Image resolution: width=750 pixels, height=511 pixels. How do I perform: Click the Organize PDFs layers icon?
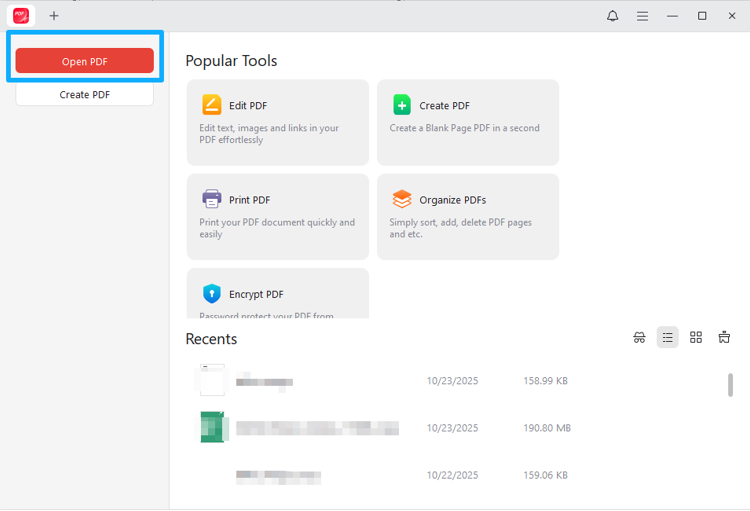(402, 199)
